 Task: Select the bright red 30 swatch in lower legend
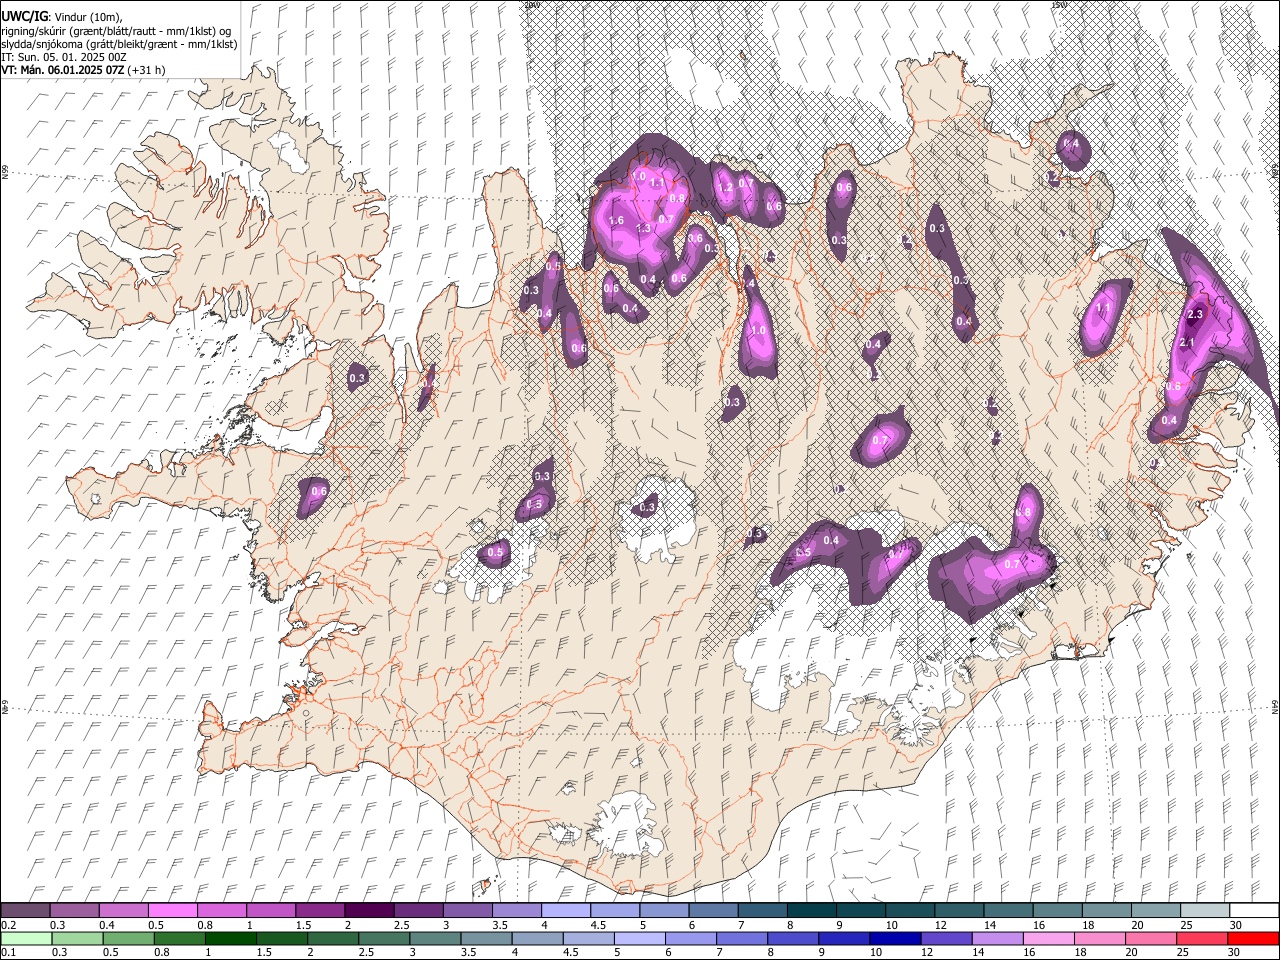[x=1252, y=938]
